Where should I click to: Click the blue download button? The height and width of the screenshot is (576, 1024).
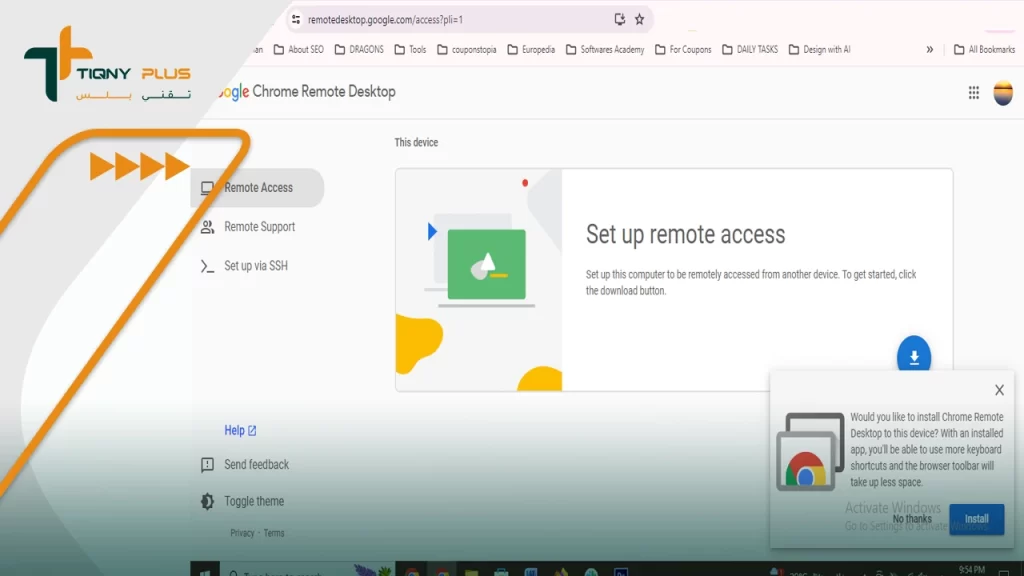(914, 356)
